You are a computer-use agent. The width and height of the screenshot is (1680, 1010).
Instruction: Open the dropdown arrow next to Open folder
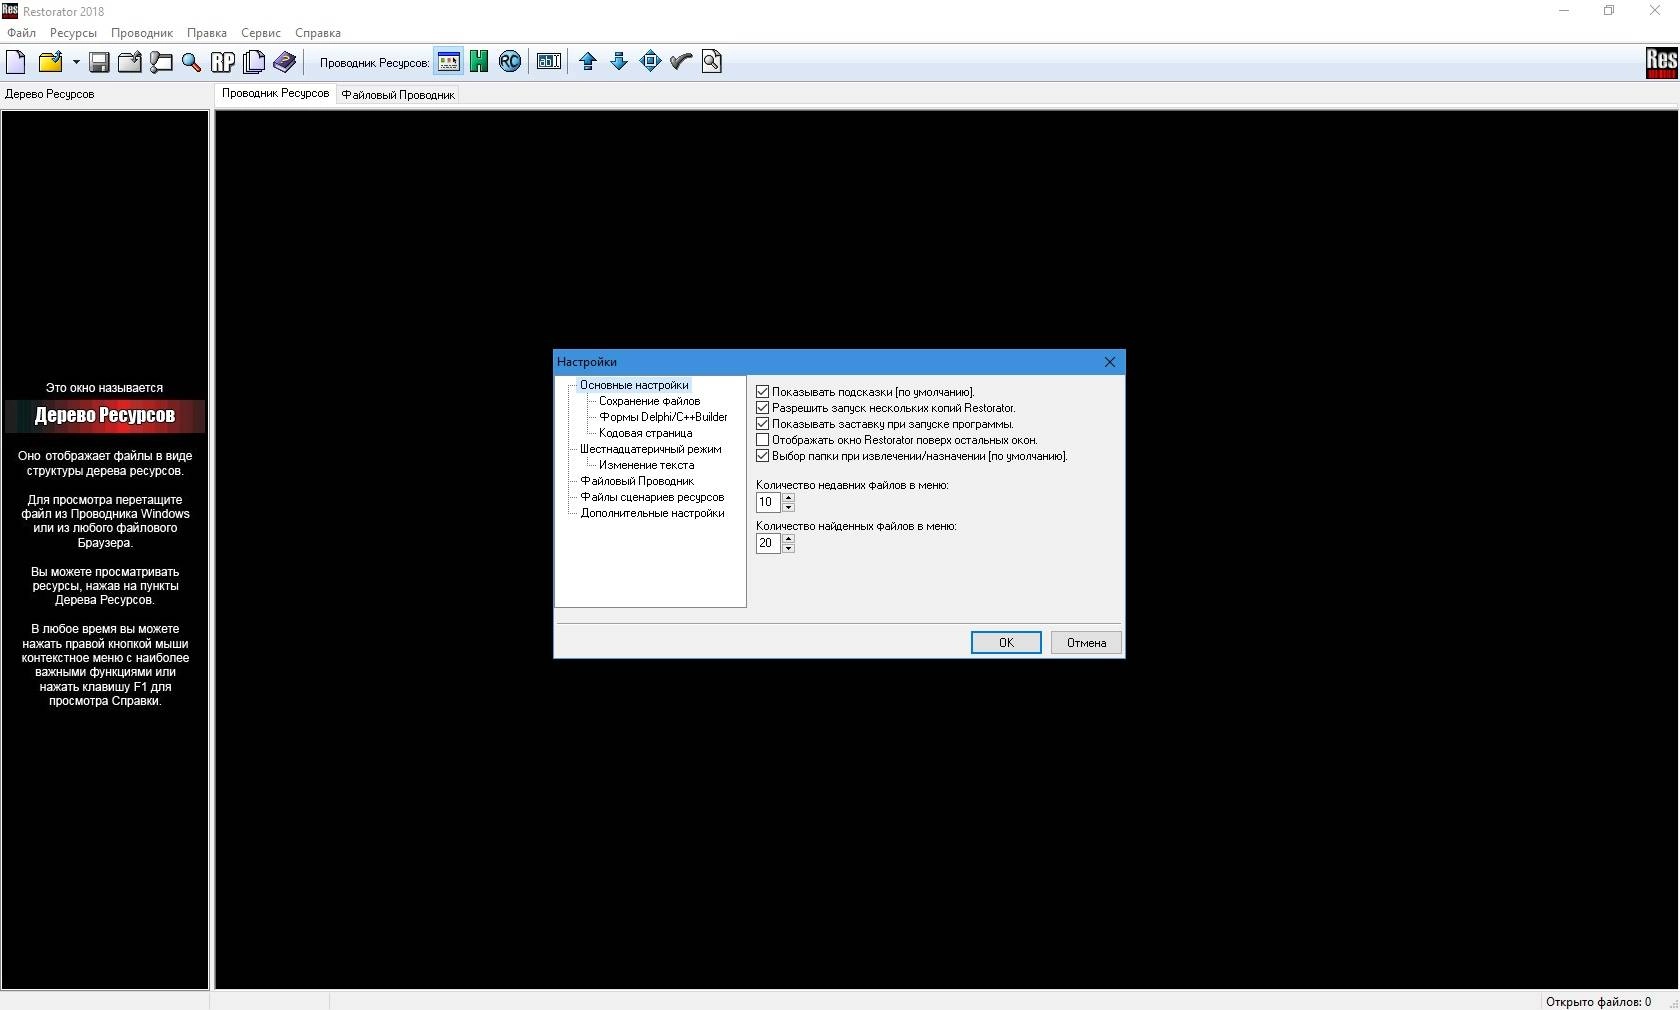(x=76, y=62)
